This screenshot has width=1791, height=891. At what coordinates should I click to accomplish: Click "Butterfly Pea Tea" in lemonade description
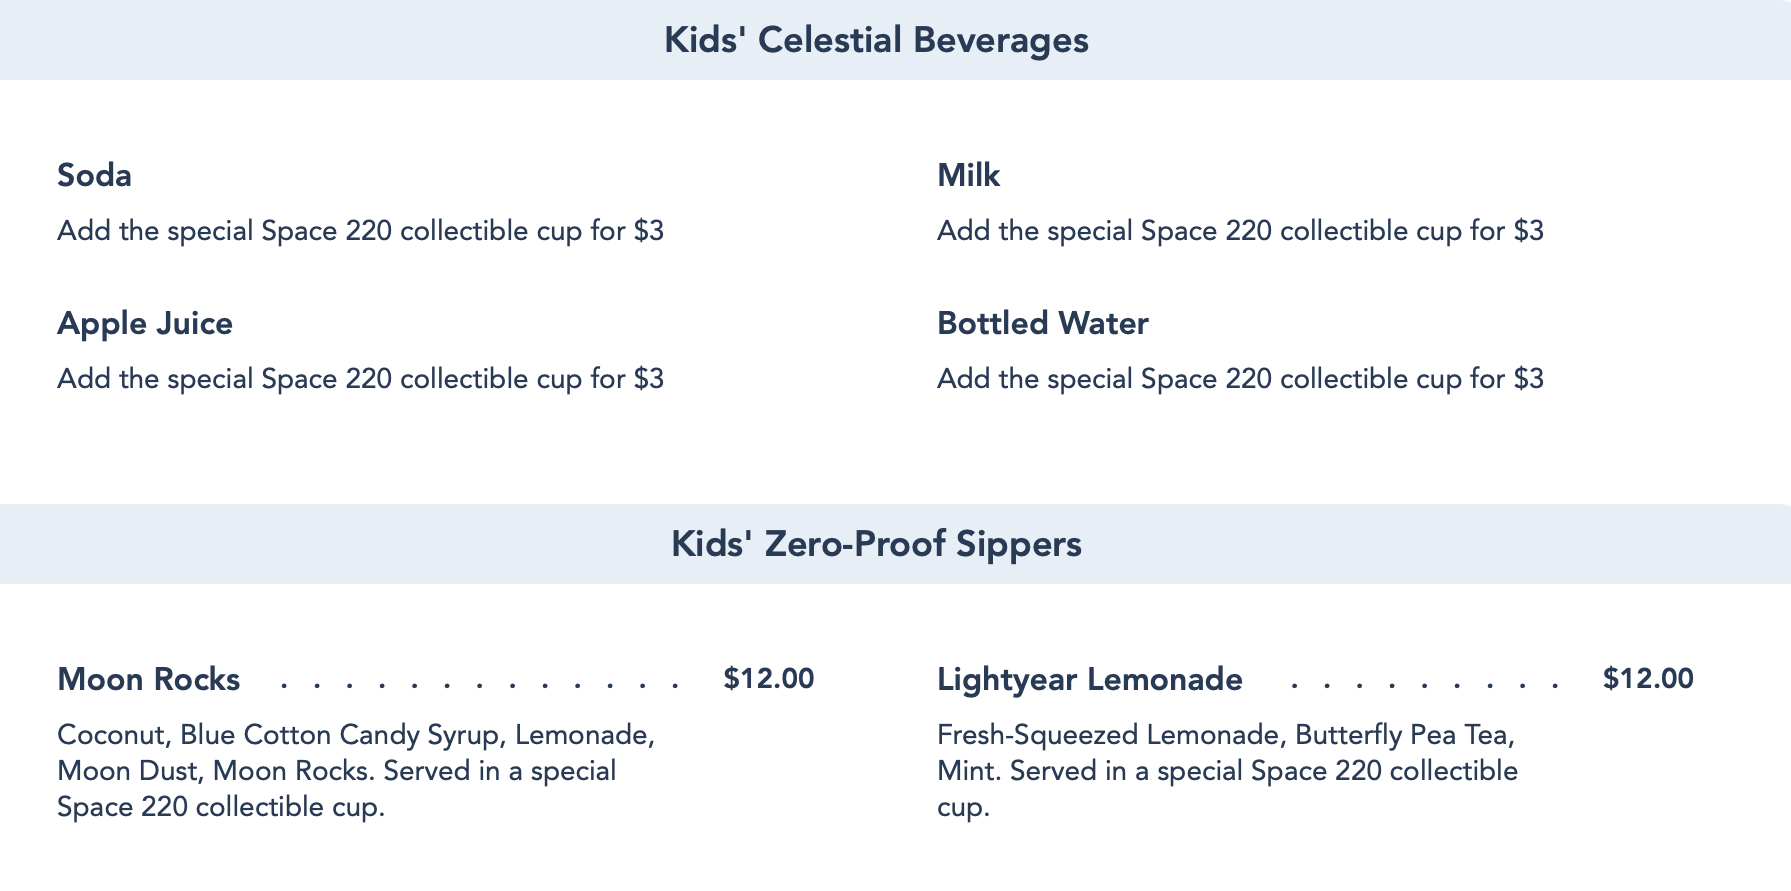1404,736
